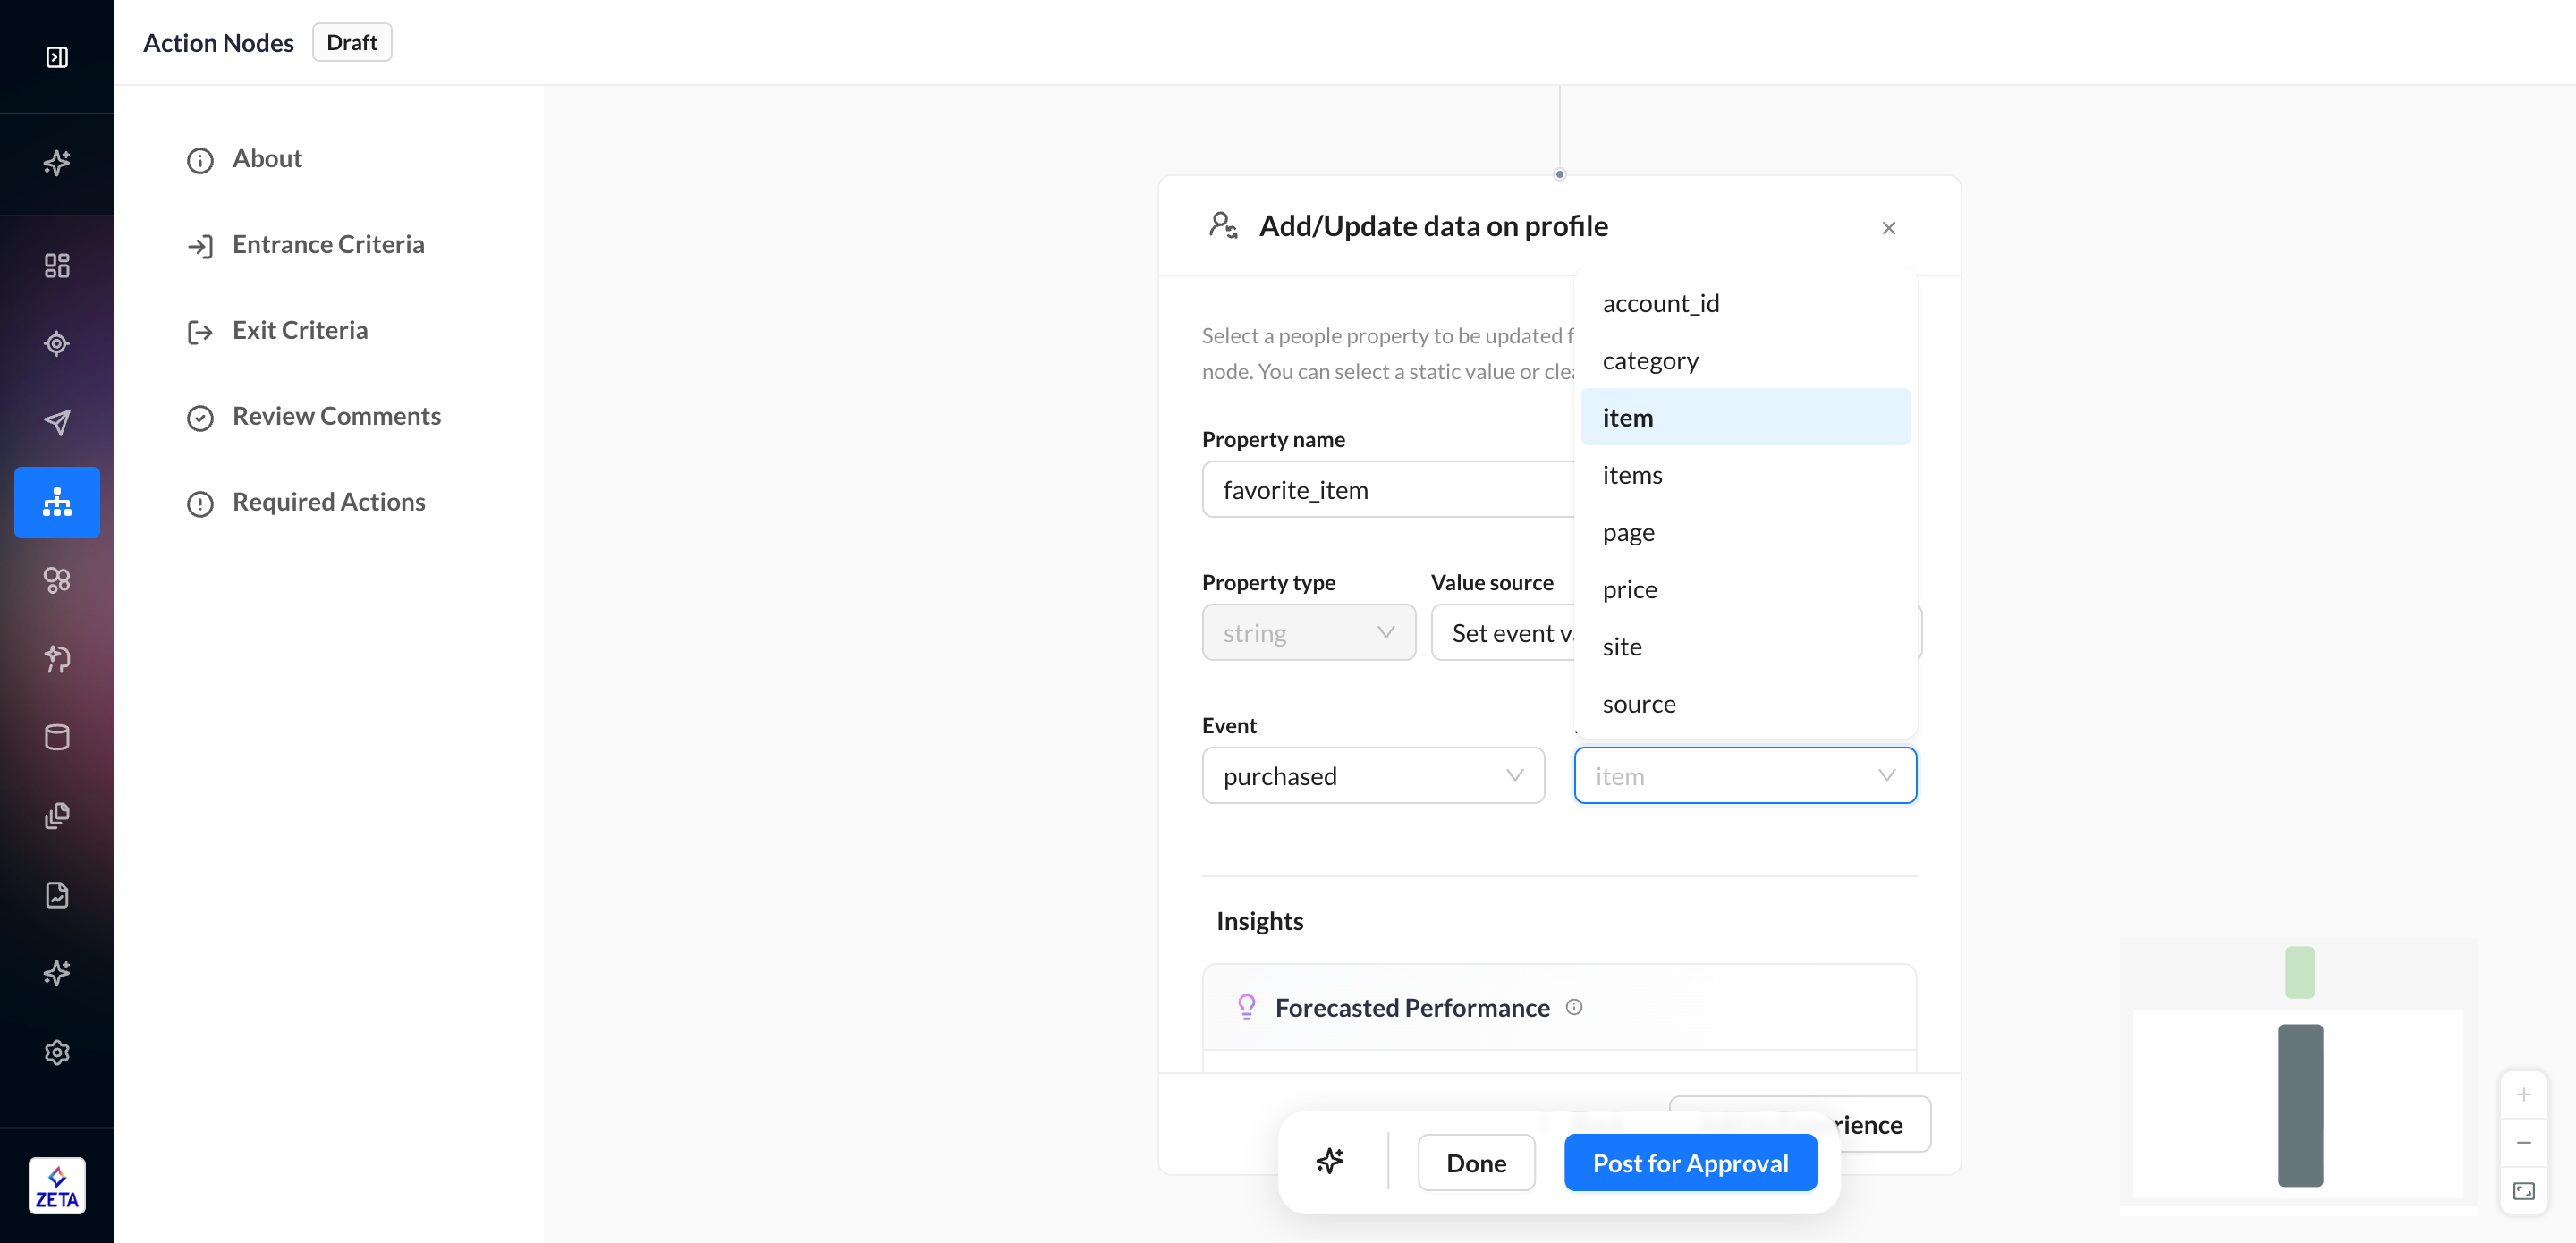
Task: Go to Review Comments section
Action: point(336,416)
